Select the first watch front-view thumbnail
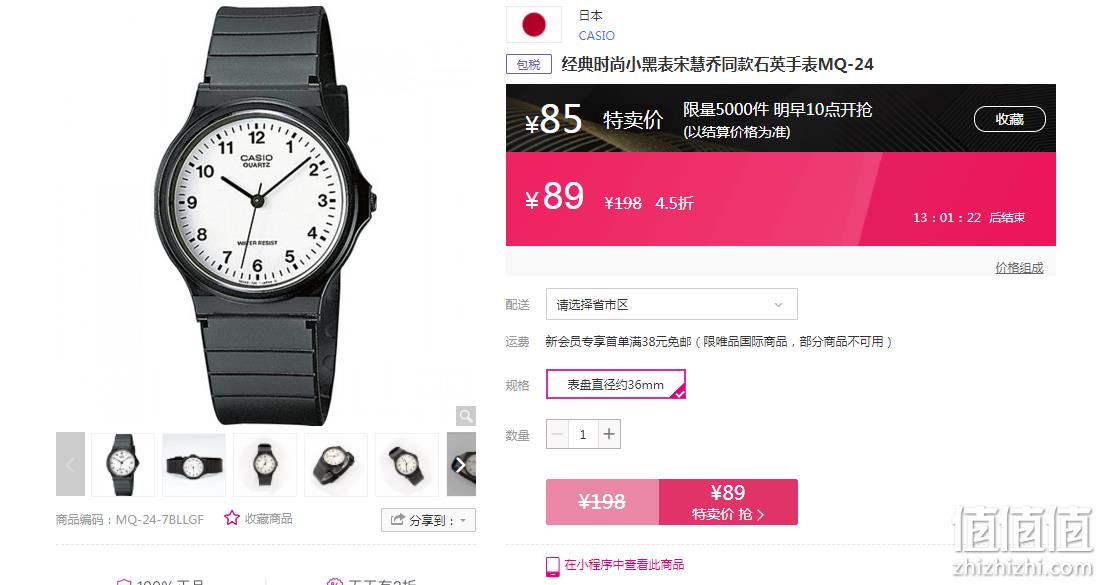Image resolution: width=1102 pixels, height=585 pixels. [x=122, y=464]
